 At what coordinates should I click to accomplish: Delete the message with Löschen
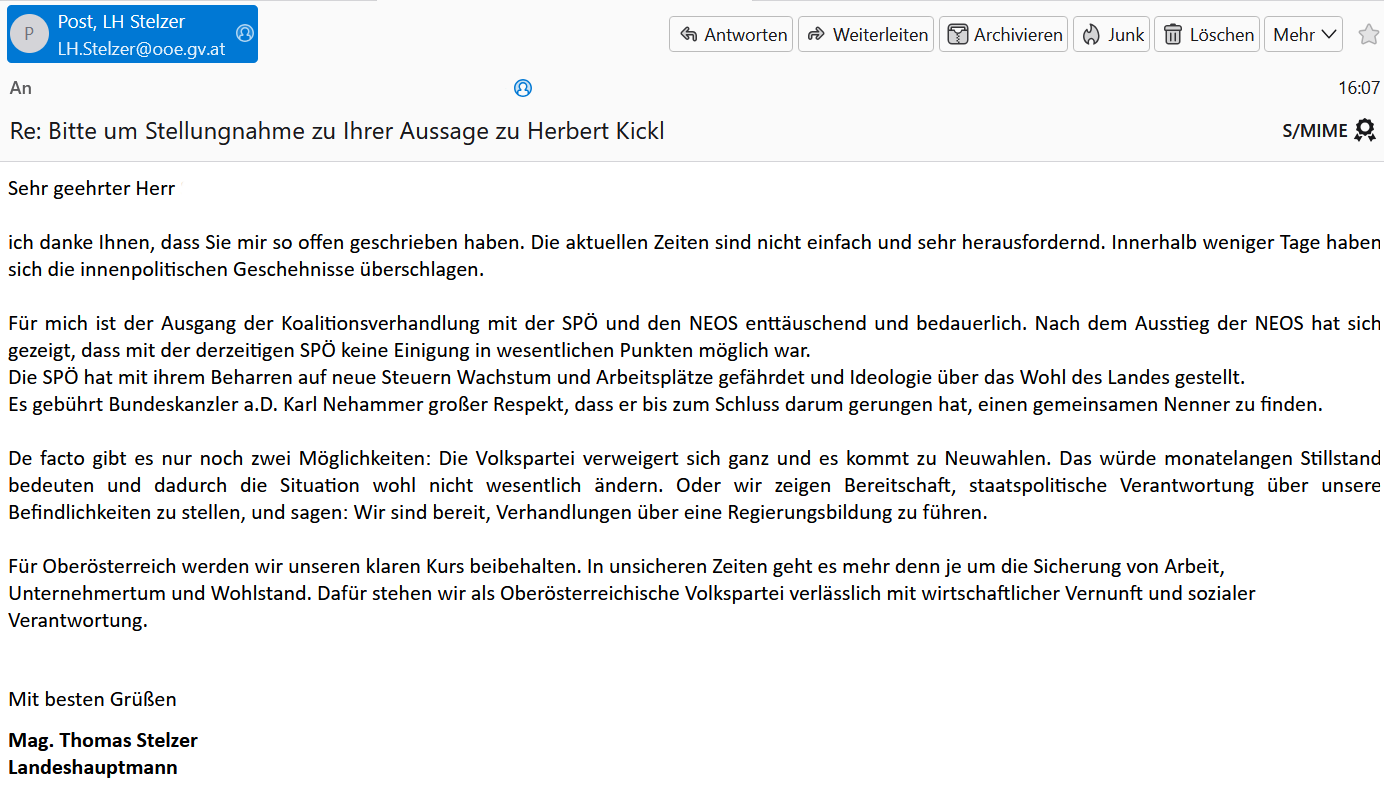pyautogui.click(x=1207, y=34)
